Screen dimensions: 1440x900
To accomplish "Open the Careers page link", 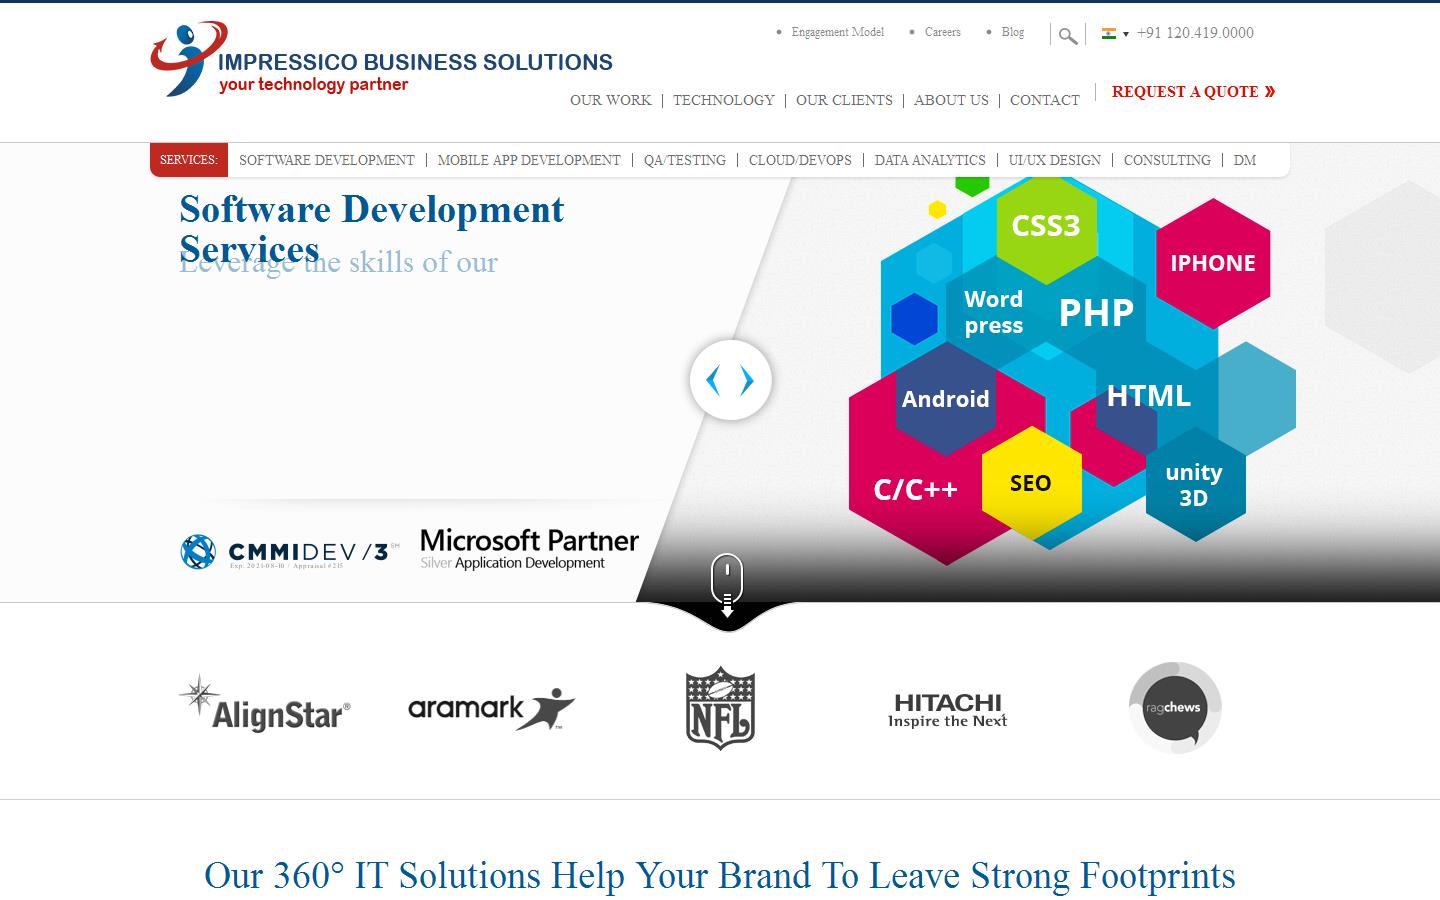I will click(941, 32).
